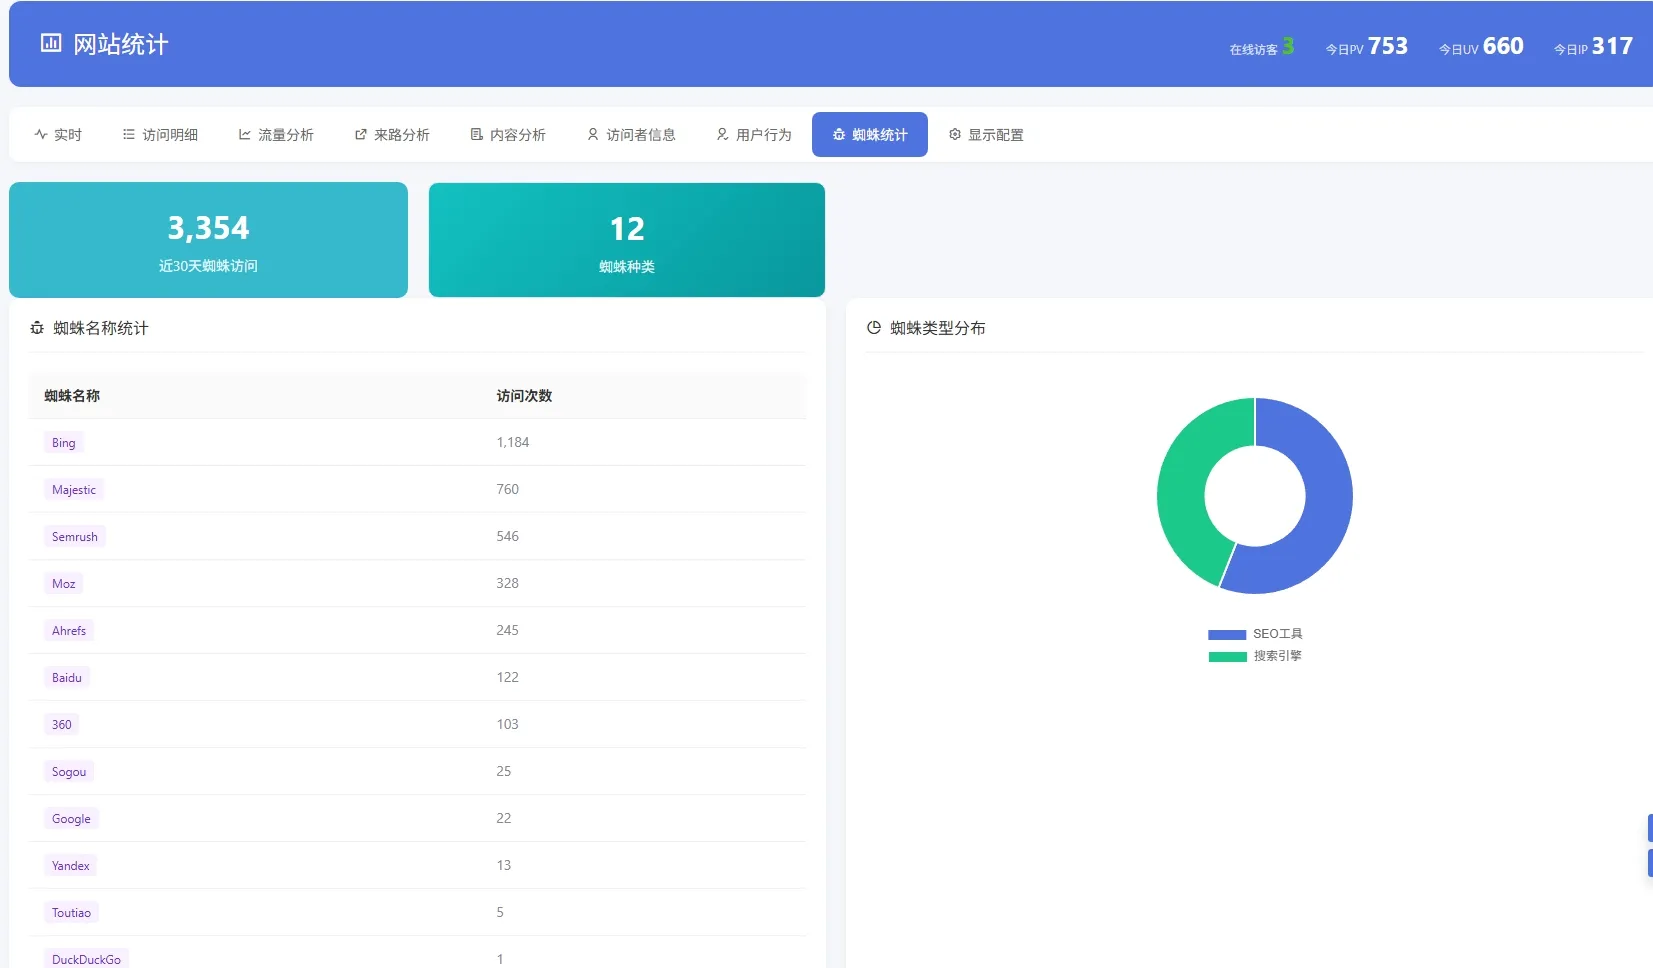Click the list icon beside 访问明细
The image size is (1653, 968).
pyautogui.click(x=129, y=134)
